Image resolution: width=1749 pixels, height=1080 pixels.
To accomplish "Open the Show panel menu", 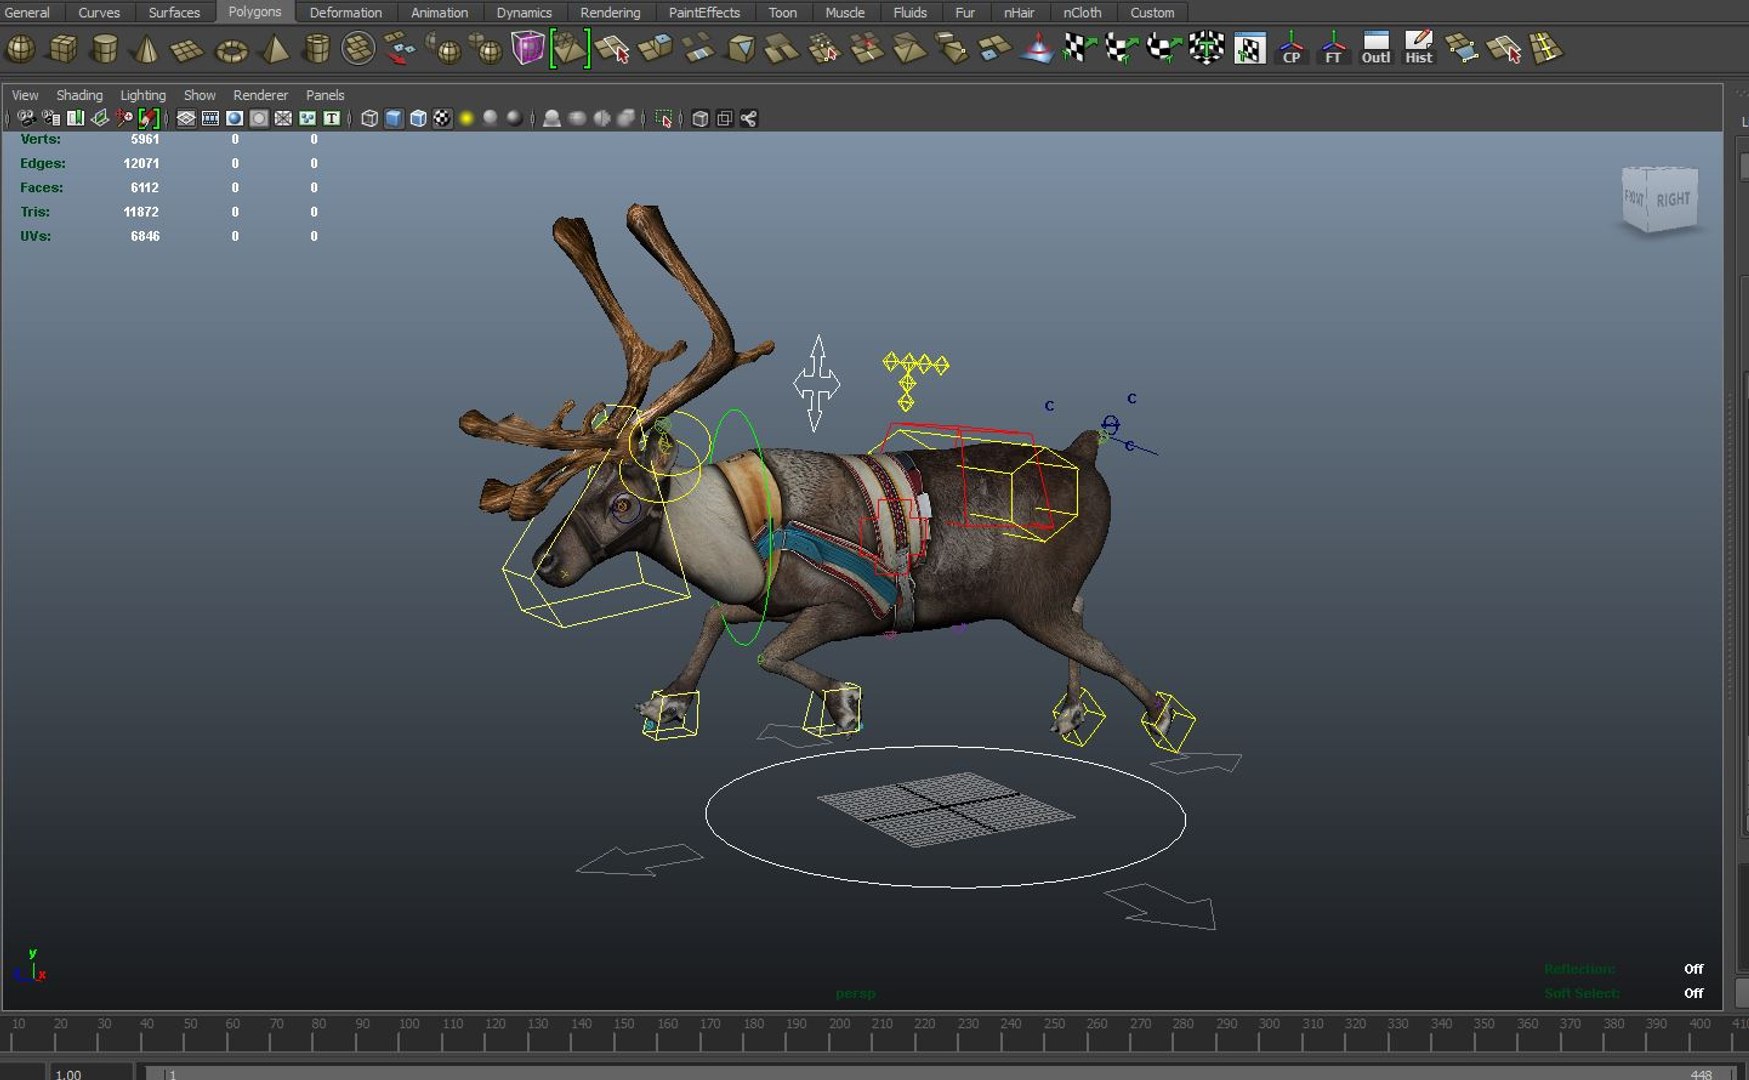I will pyautogui.click(x=199, y=95).
